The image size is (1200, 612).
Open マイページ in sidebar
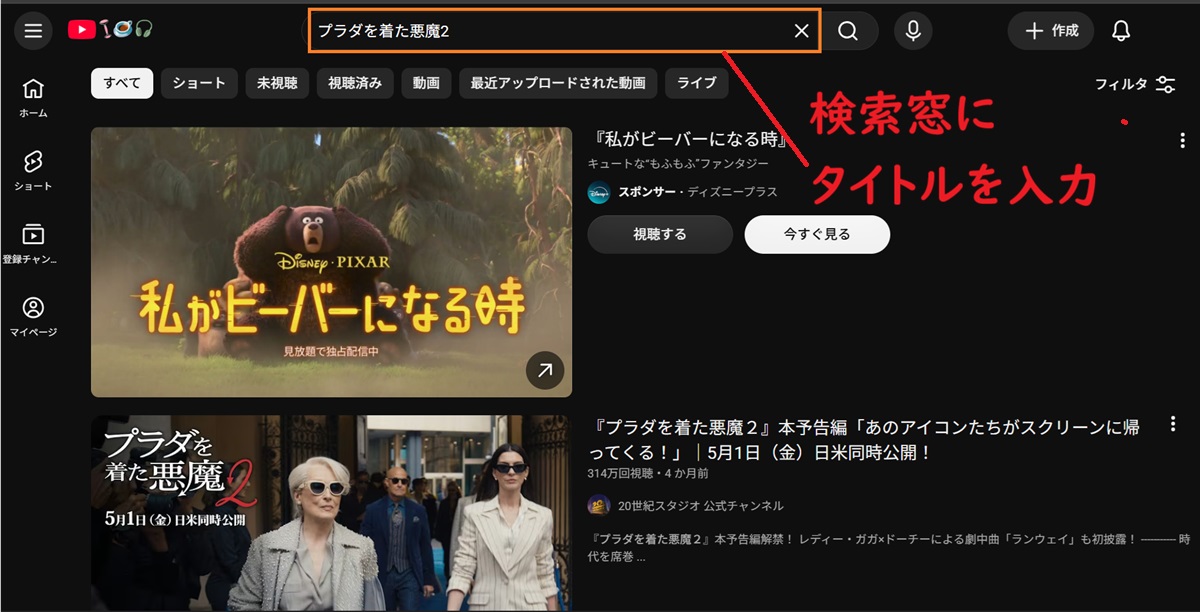(x=33, y=317)
